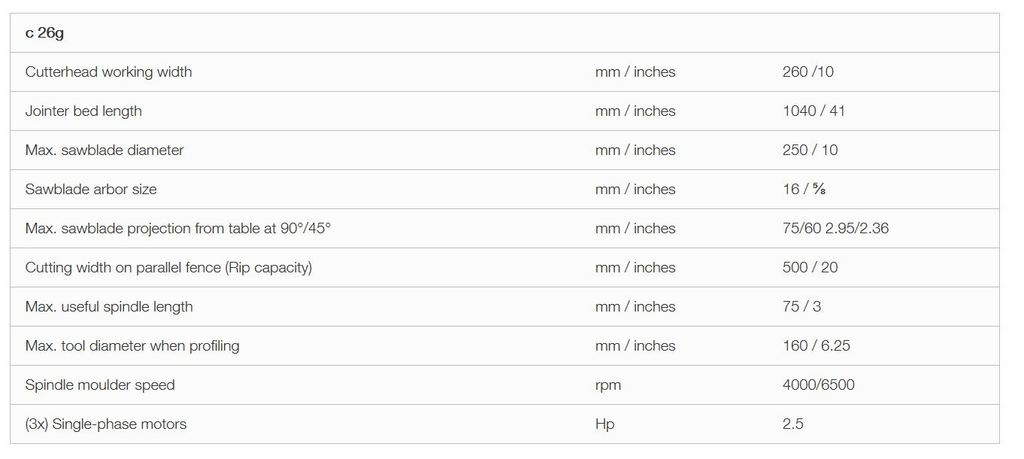Click the 1040 / 41 value
The image size is (1024, 459).
pos(813,111)
